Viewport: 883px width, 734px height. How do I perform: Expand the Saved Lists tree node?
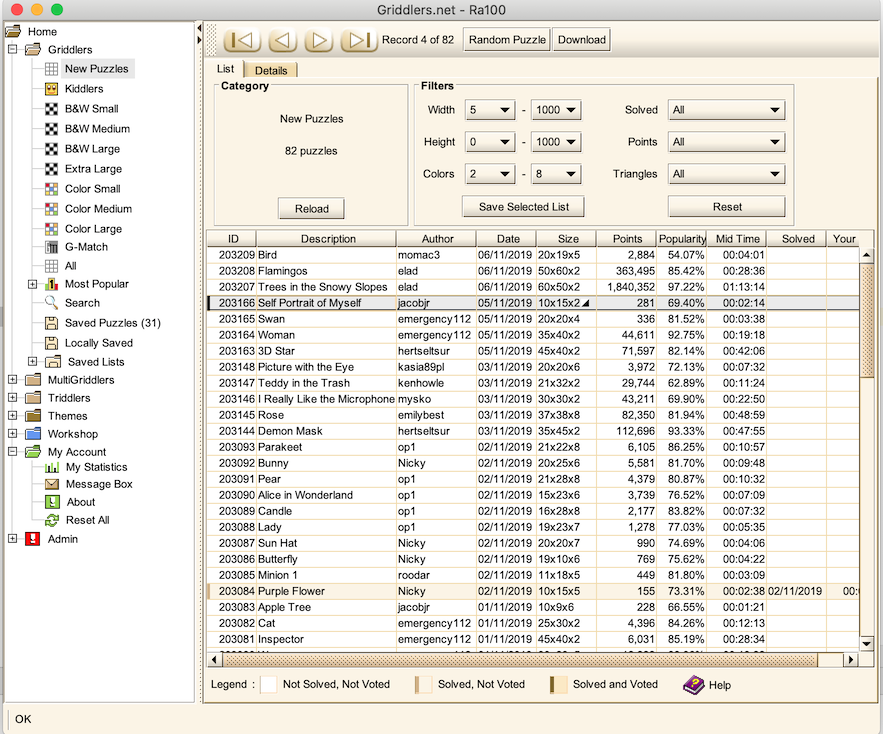point(33,362)
